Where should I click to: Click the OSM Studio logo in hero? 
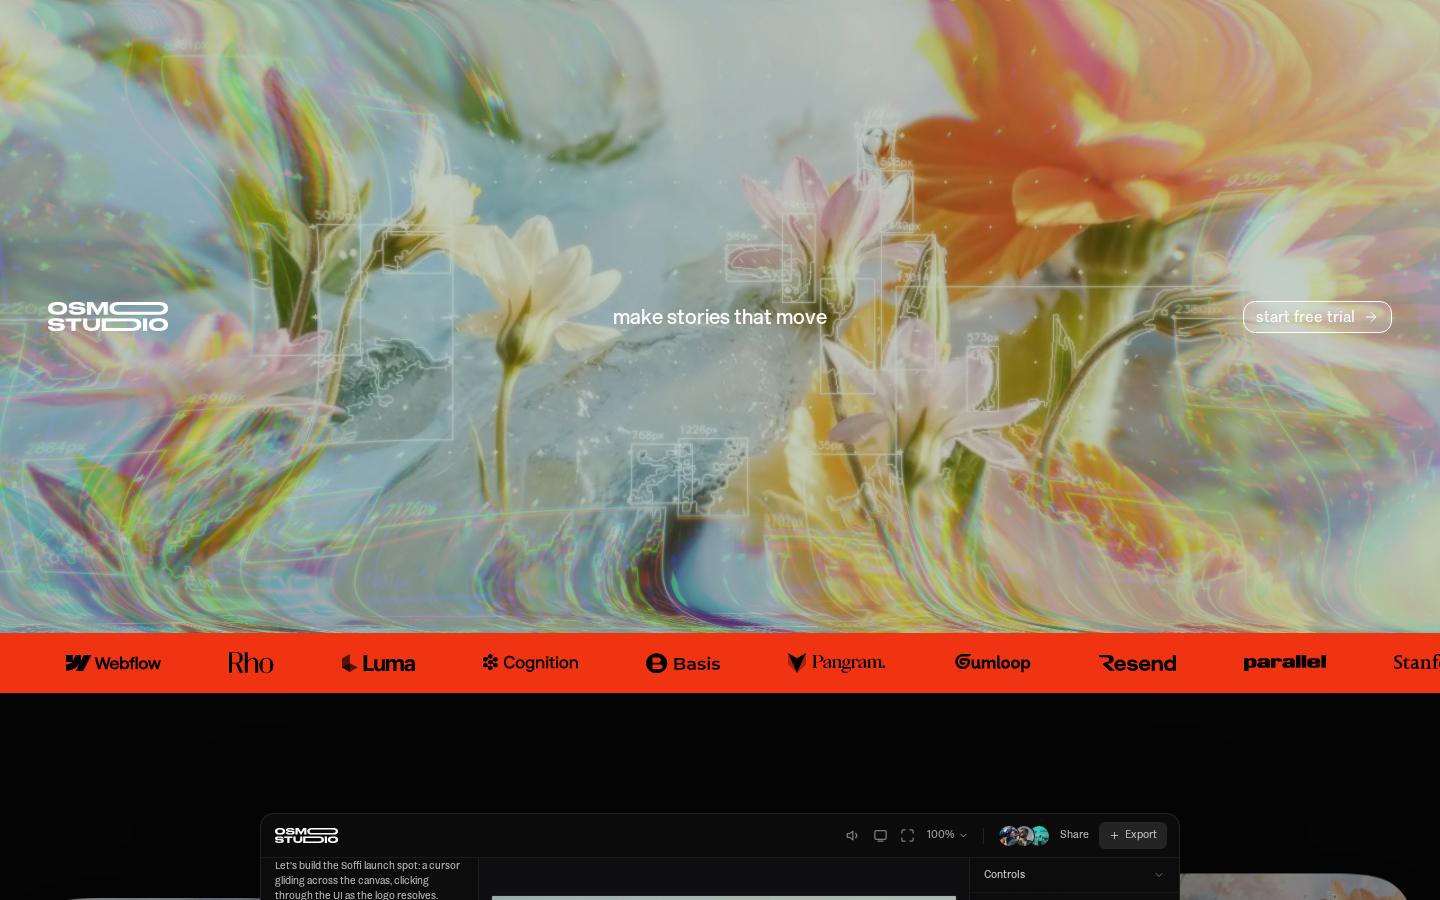click(108, 316)
